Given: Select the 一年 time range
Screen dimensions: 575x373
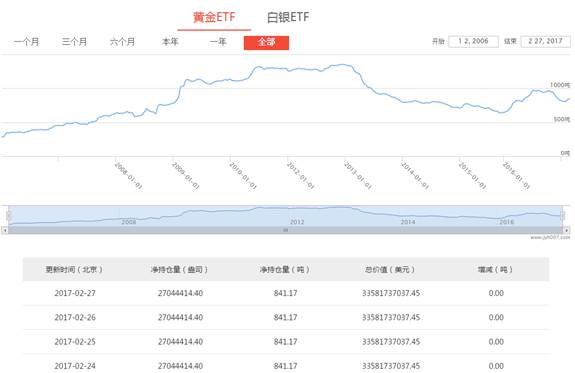Looking at the screenshot, I should click(x=218, y=42).
